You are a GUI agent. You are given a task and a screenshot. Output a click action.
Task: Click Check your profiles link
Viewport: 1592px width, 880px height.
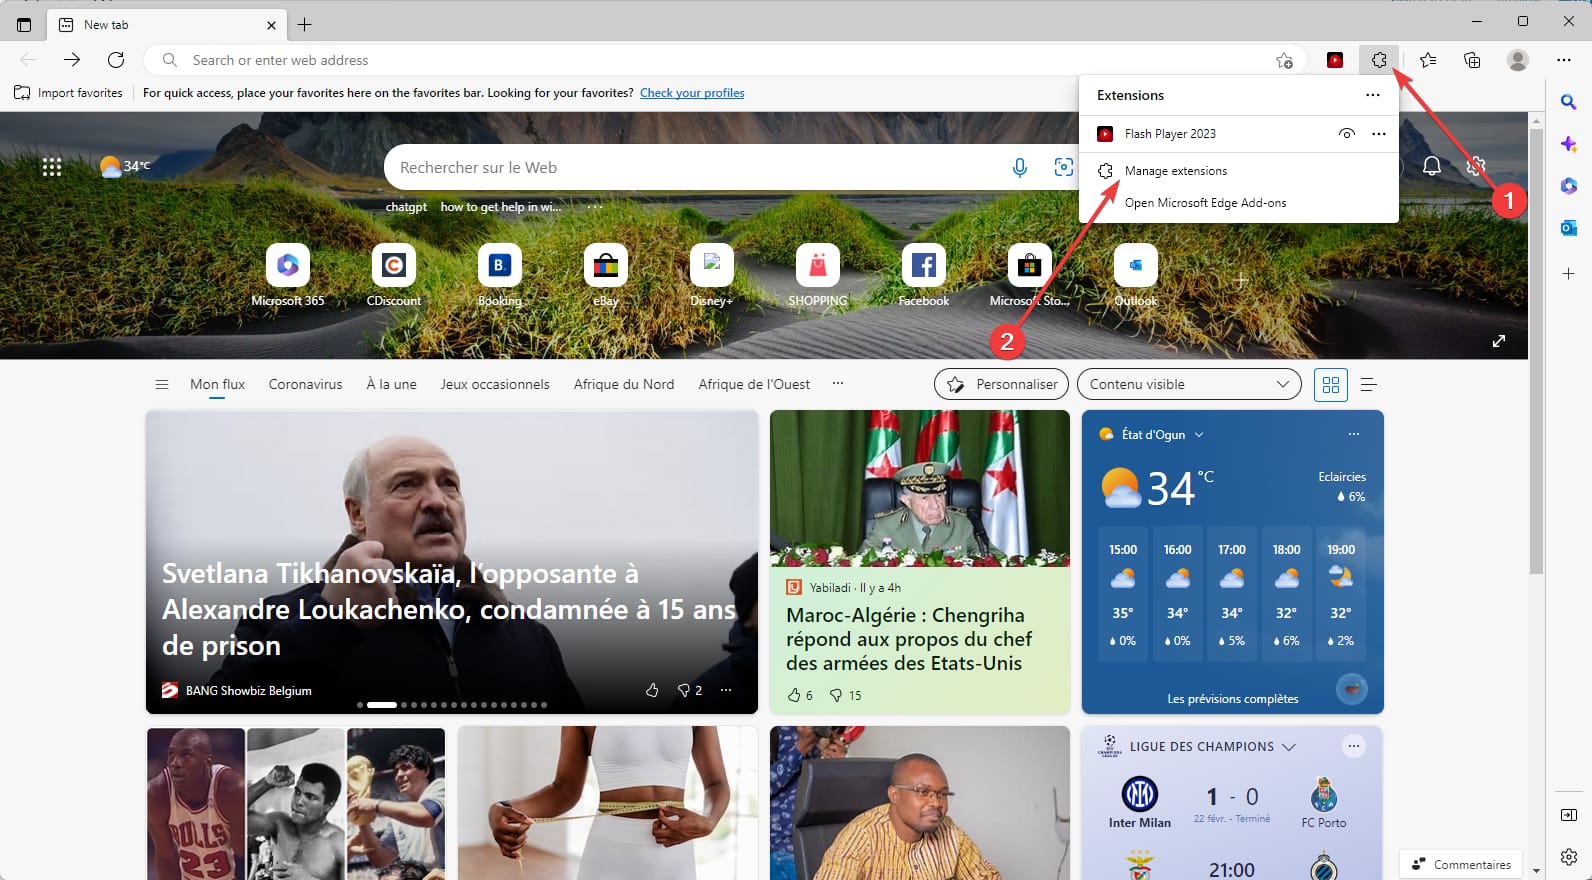click(x=692, y=93)
